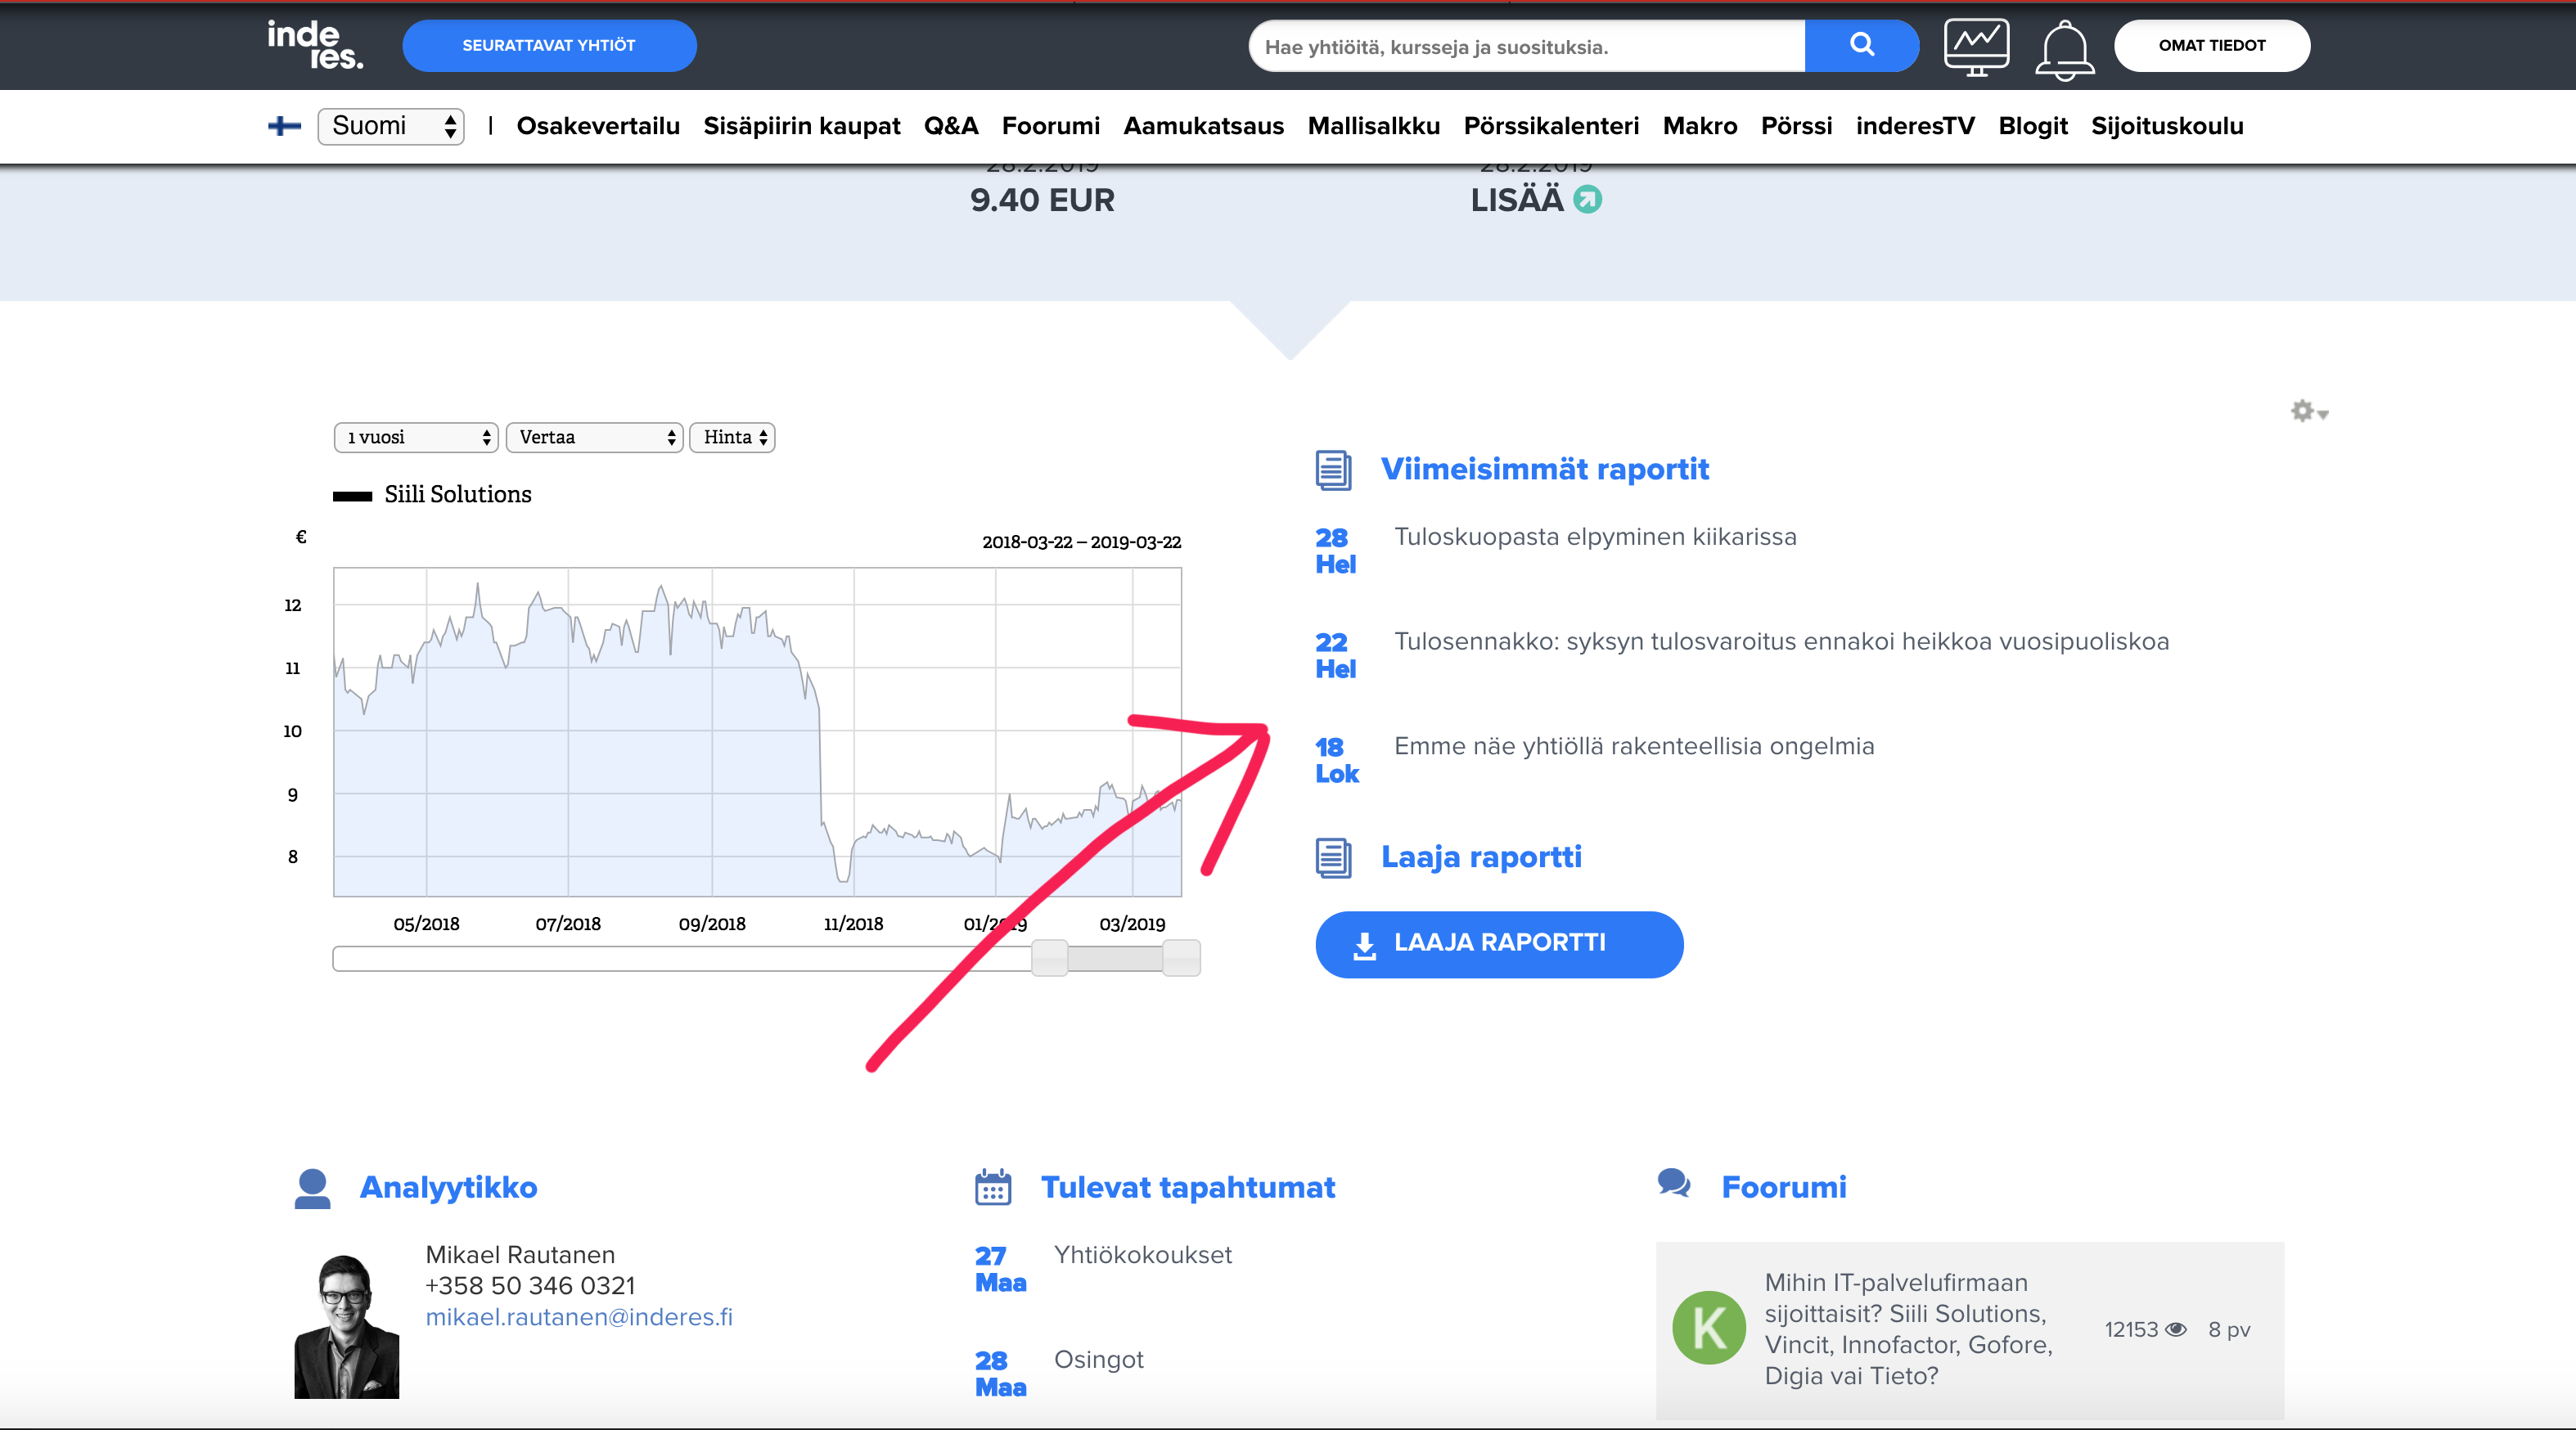Click the speech bubbles icon beside Foorumi

[1674, 1184]
